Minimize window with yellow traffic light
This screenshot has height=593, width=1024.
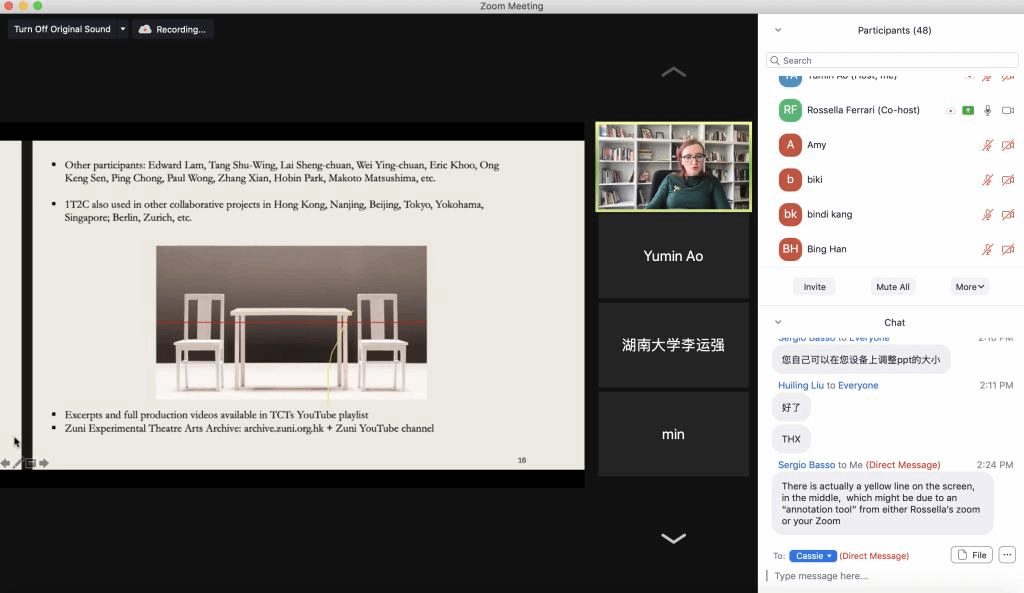point(23,6)
